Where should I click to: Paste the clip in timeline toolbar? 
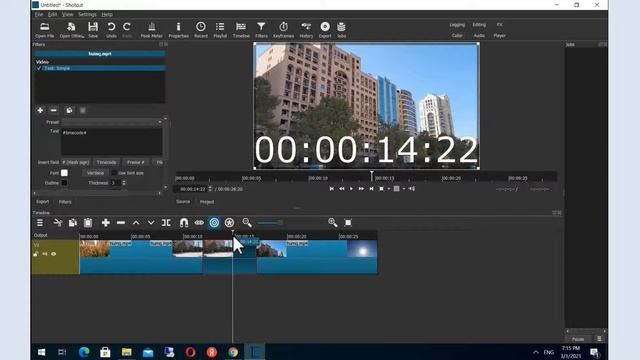pyautogui.click(x=88, y=223)
